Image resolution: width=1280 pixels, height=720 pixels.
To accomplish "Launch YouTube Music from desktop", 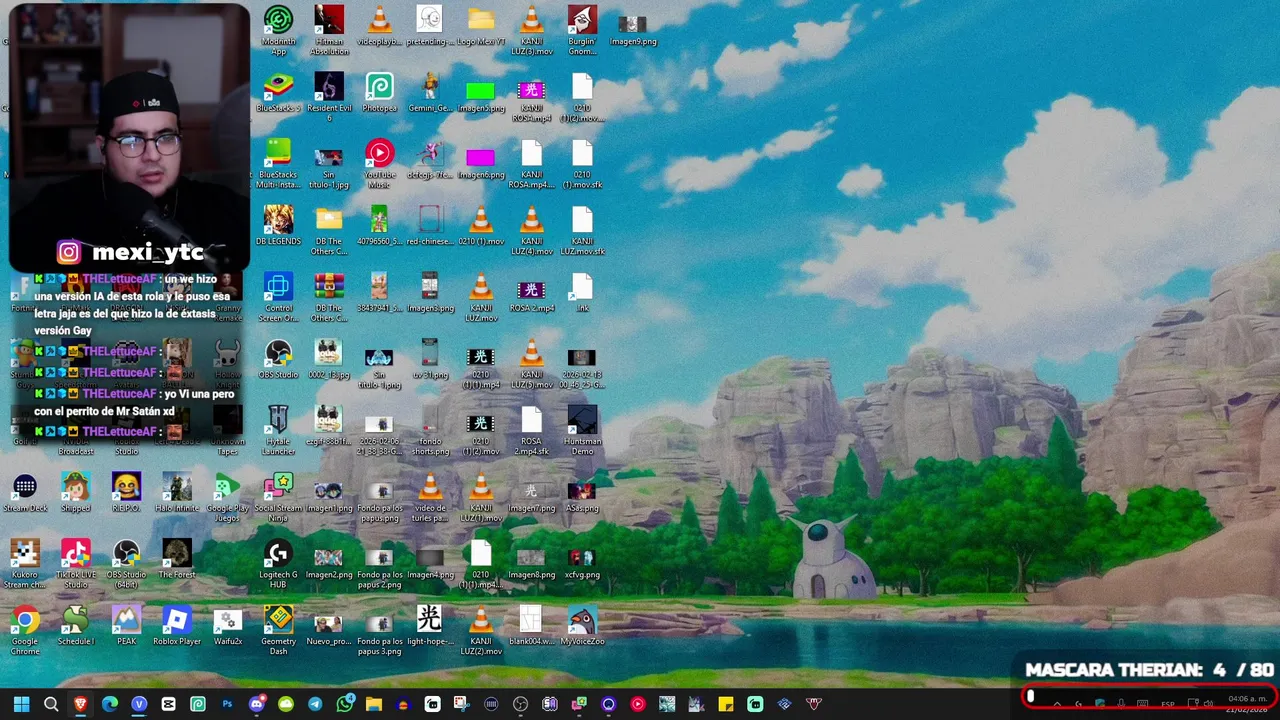I will coord(379,163).
